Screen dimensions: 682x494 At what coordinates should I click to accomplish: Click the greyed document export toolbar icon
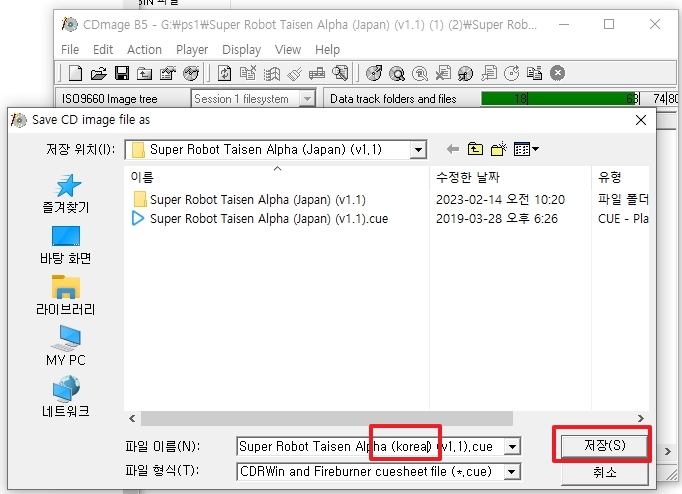(x=489, y=73)
